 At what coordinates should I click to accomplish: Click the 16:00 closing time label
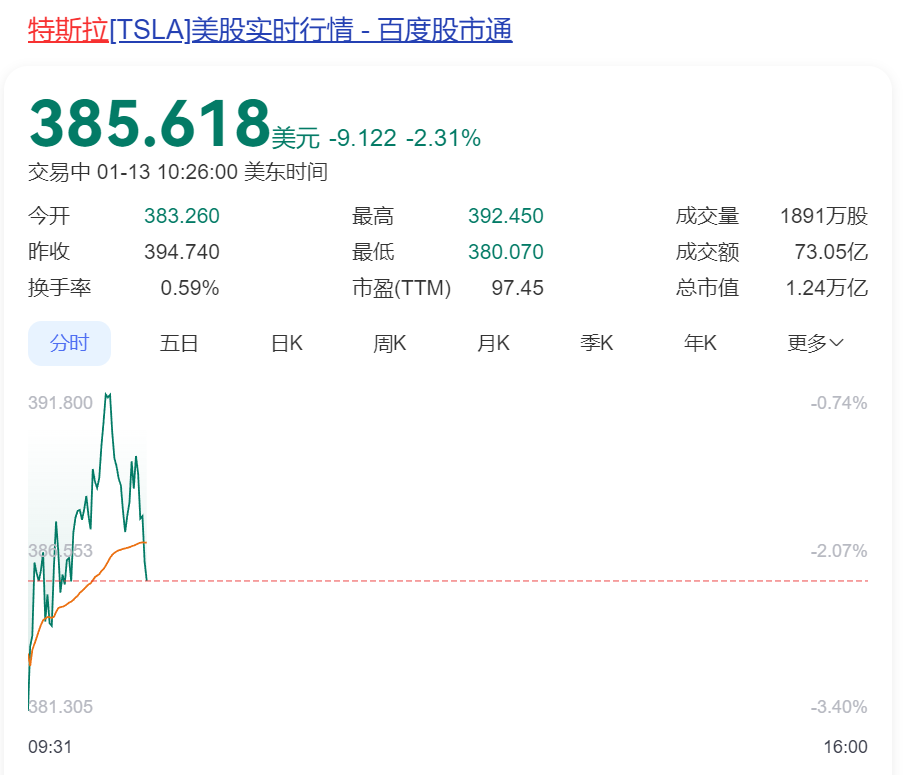click(x=845, y=747)
